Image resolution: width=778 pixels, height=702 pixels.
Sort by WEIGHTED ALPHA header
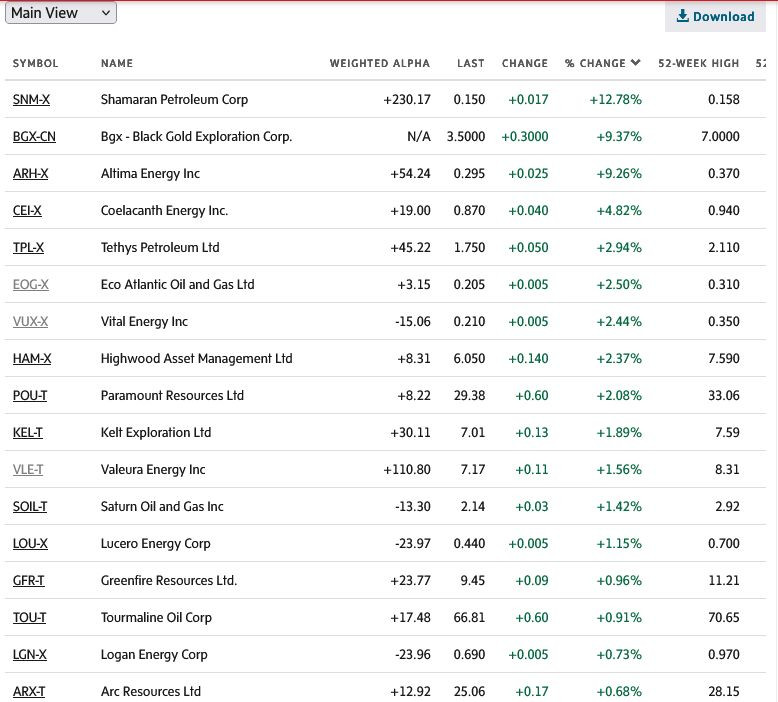coord(380,63)
